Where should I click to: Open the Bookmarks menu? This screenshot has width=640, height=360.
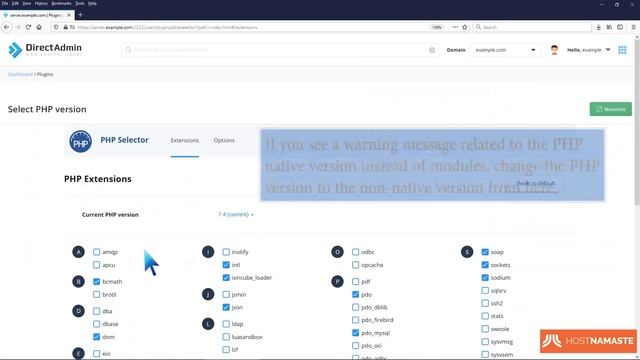[61, 3]
